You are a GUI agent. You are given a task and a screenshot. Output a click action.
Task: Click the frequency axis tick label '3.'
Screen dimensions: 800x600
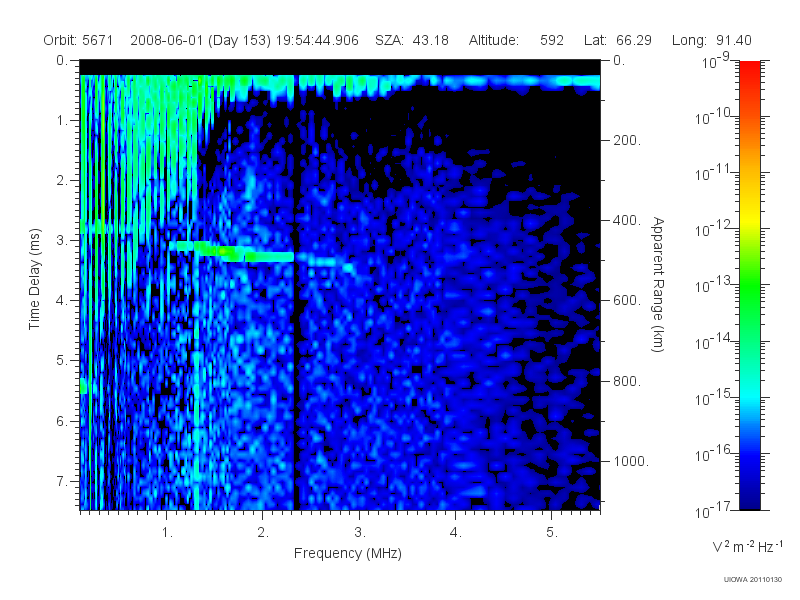point(360,532)
